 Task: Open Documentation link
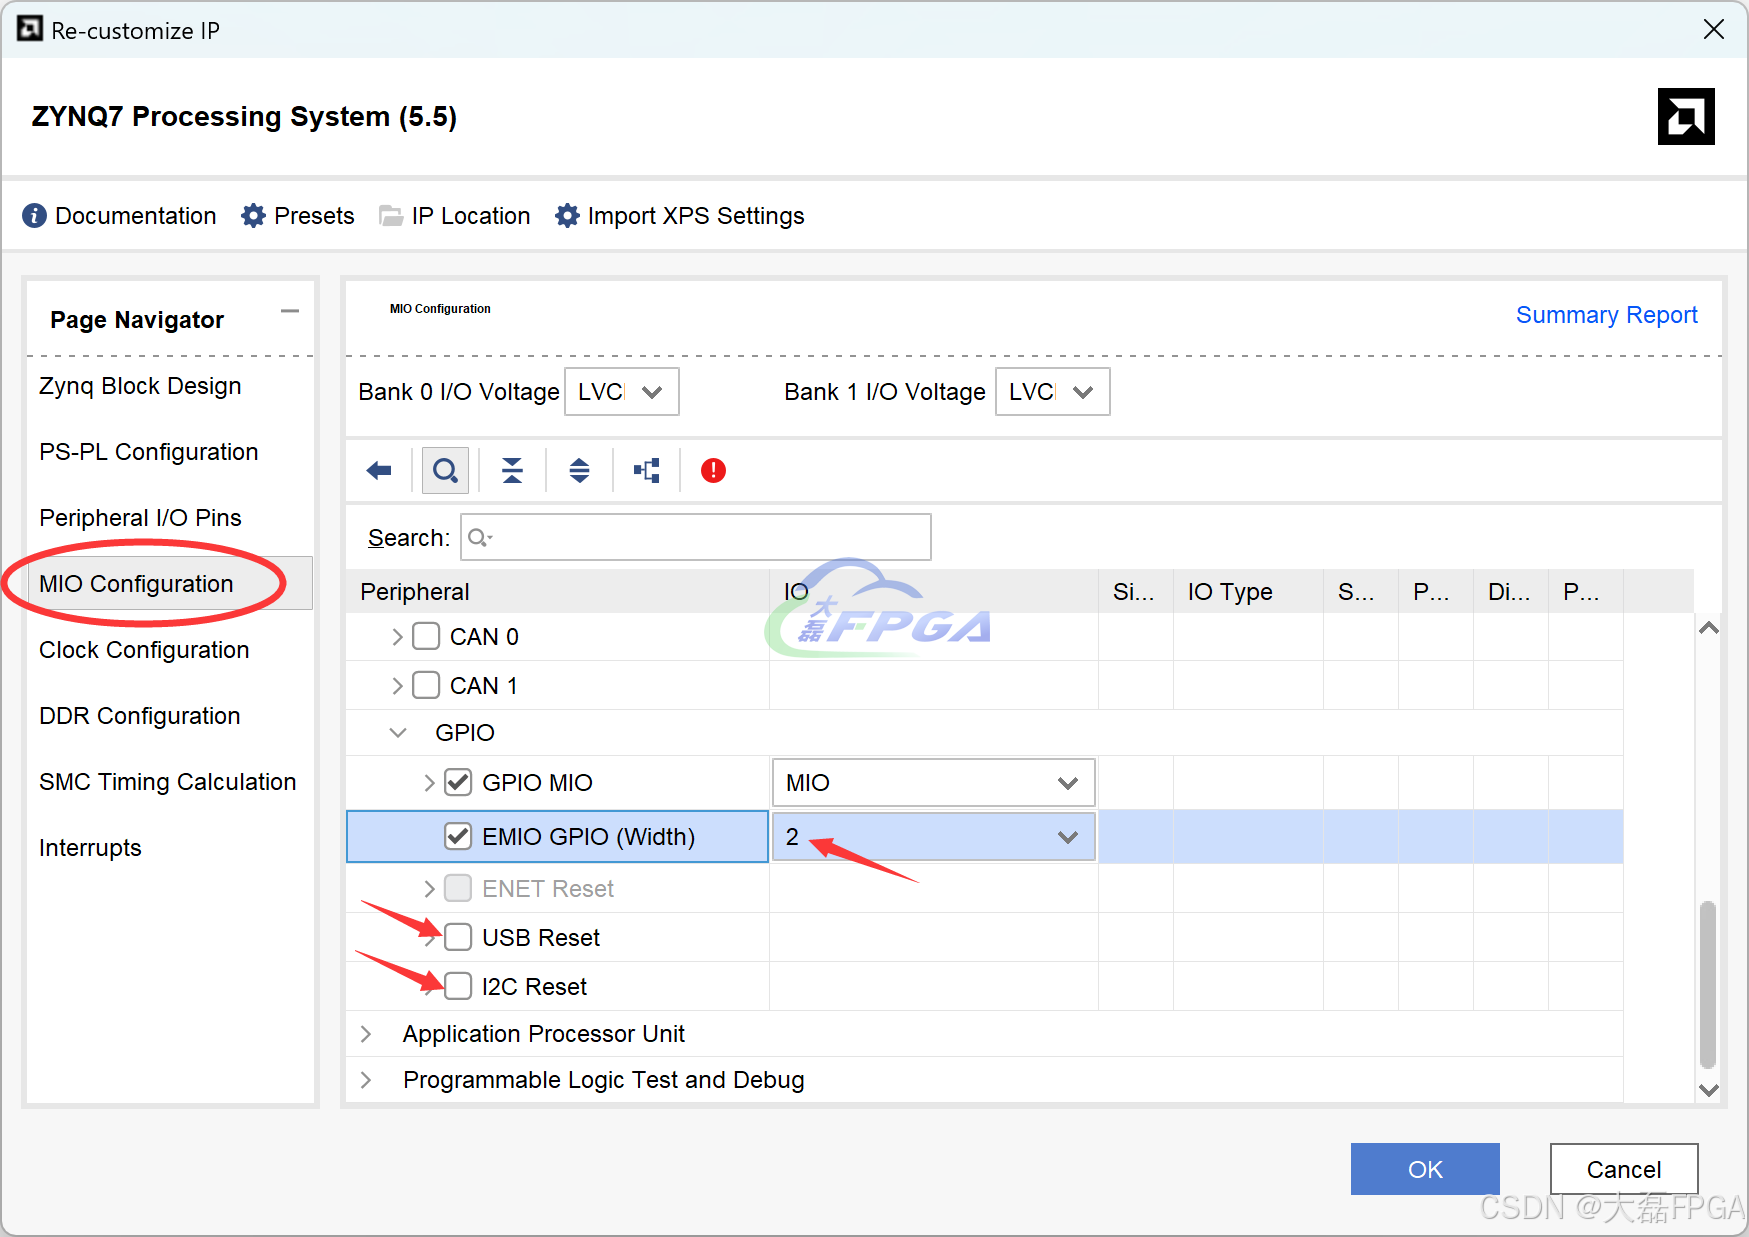(135, 216)
